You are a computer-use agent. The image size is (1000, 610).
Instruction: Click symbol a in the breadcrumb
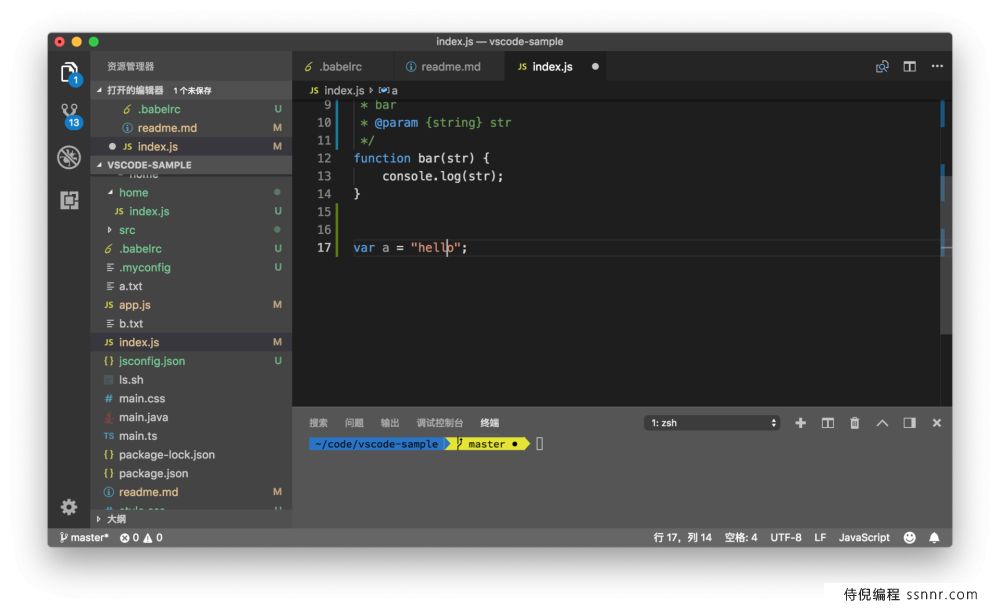388,90
